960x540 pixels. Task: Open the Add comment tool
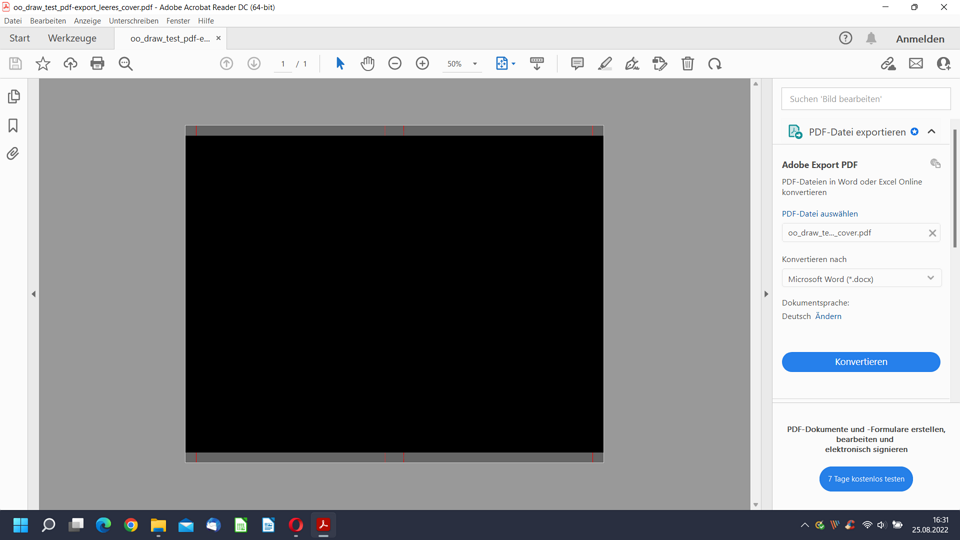[577, 64]
